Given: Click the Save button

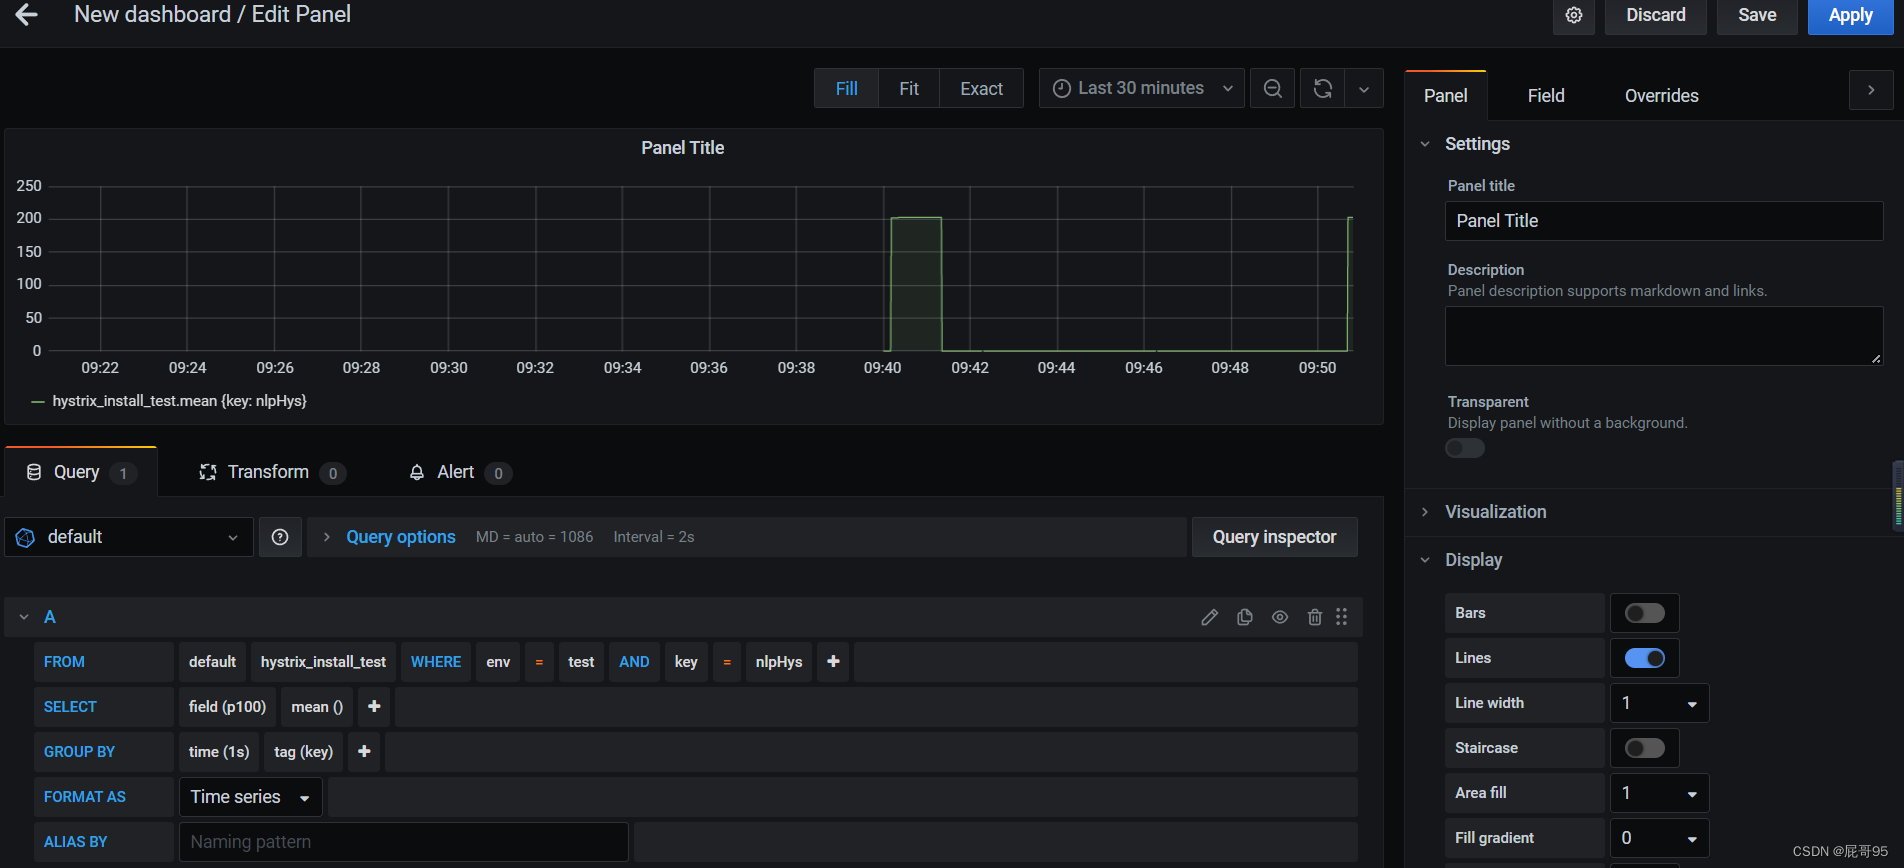Looking at the screenshot, I should click(1757, 16).
